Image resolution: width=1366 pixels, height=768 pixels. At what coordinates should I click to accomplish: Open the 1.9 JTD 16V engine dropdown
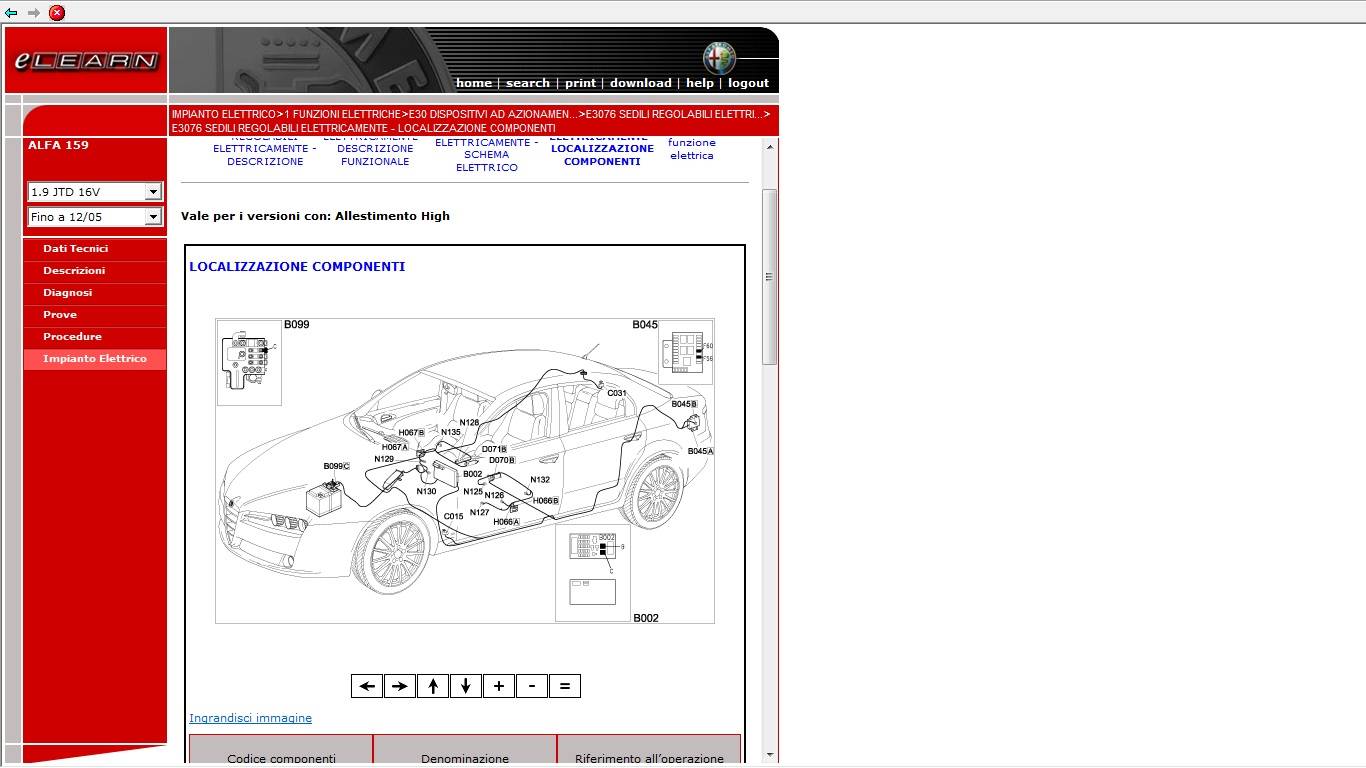coord(95,192)
